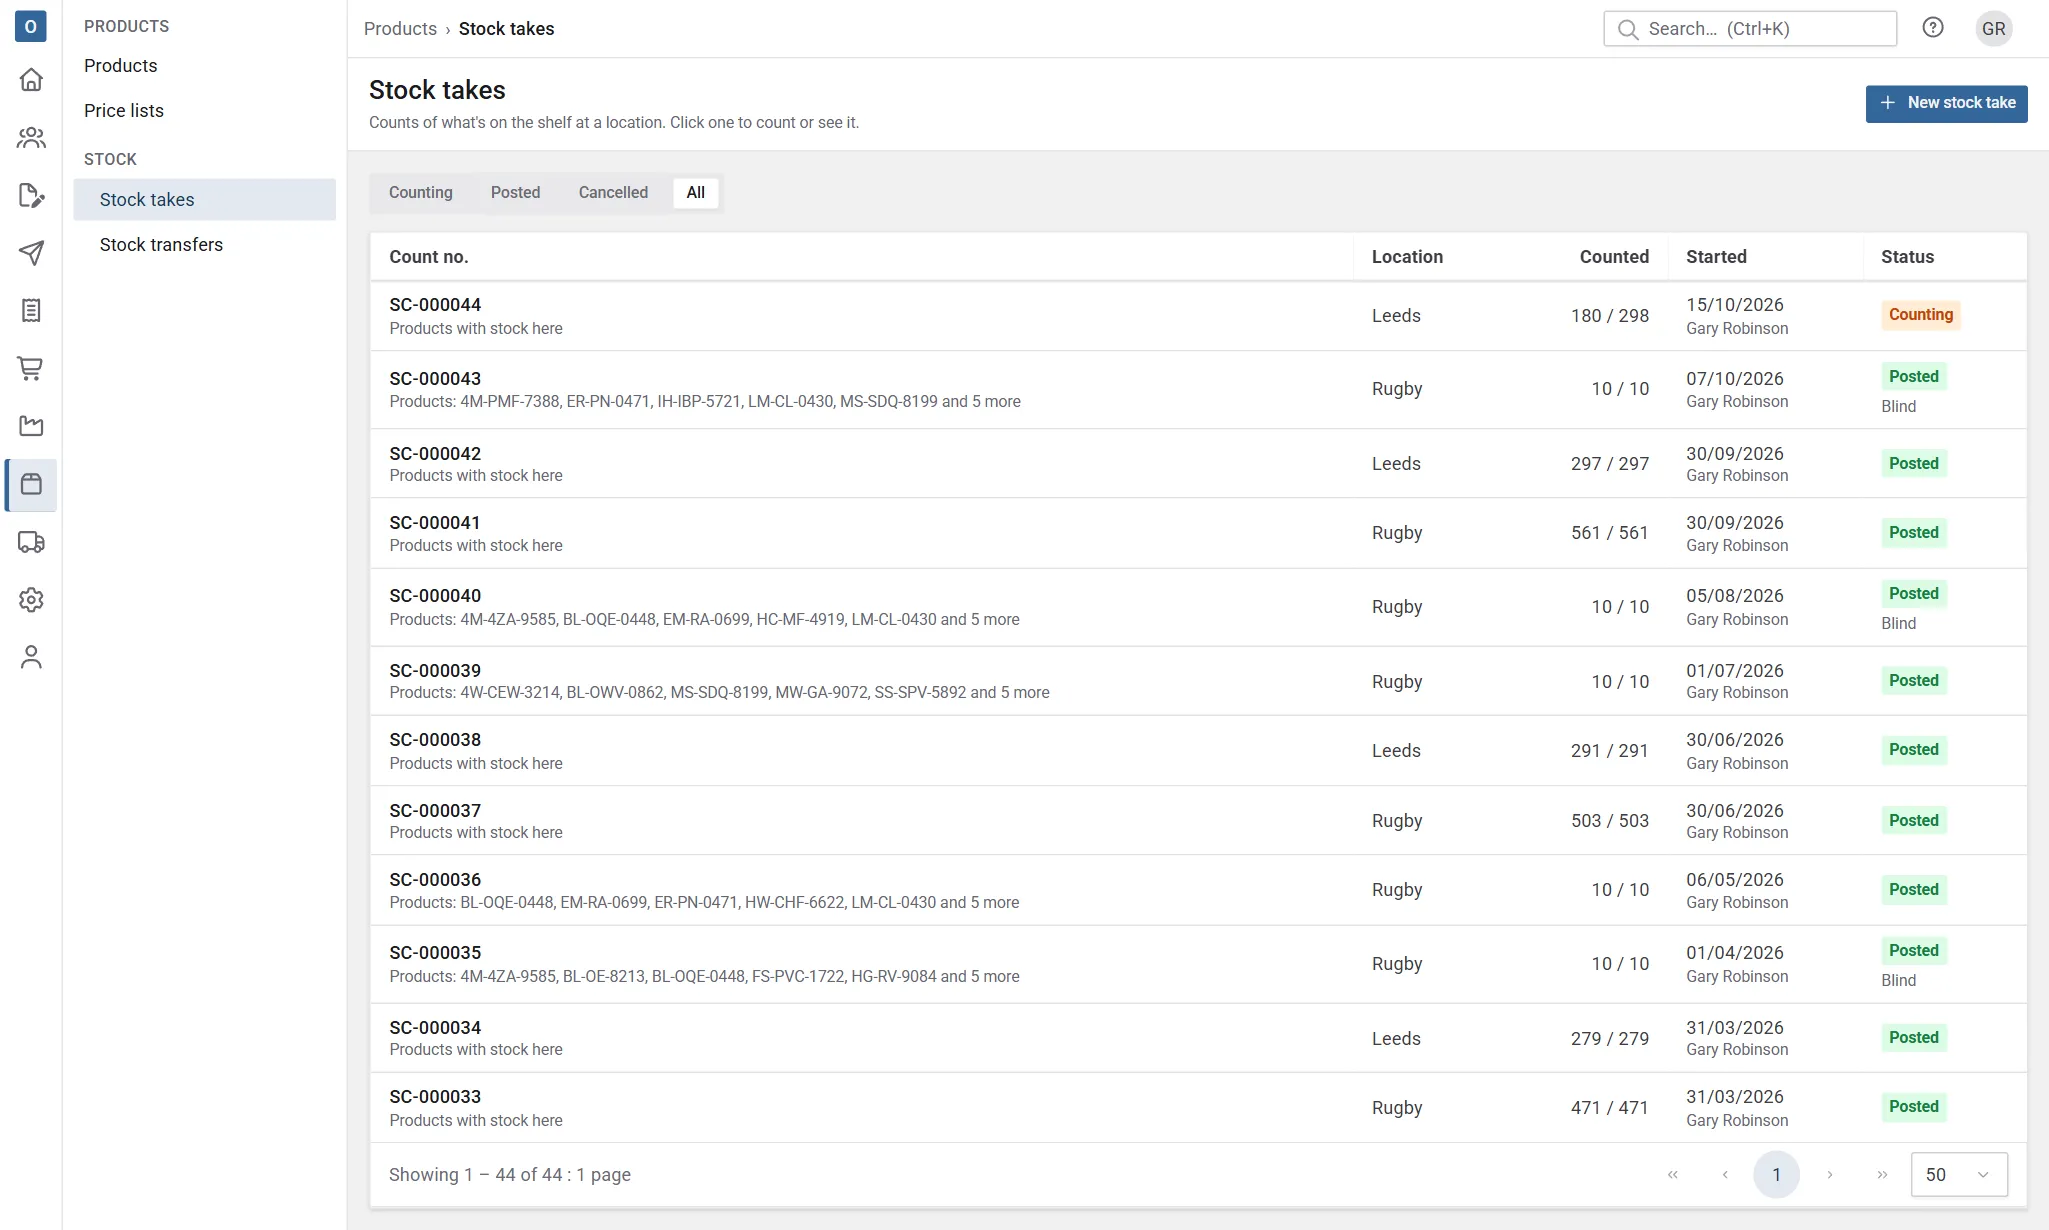Open the contacts people icon in sidebar
This screenshot has height=1230, width=2049.
point(31,137)
